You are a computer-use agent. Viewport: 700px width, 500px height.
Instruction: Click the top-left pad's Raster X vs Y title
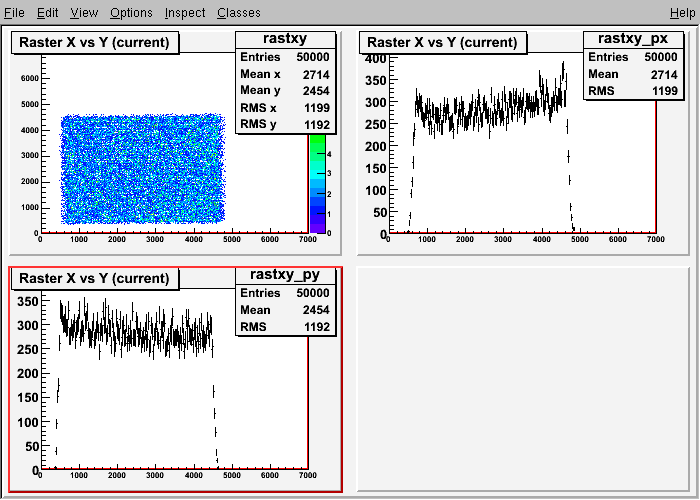(95, 42)
